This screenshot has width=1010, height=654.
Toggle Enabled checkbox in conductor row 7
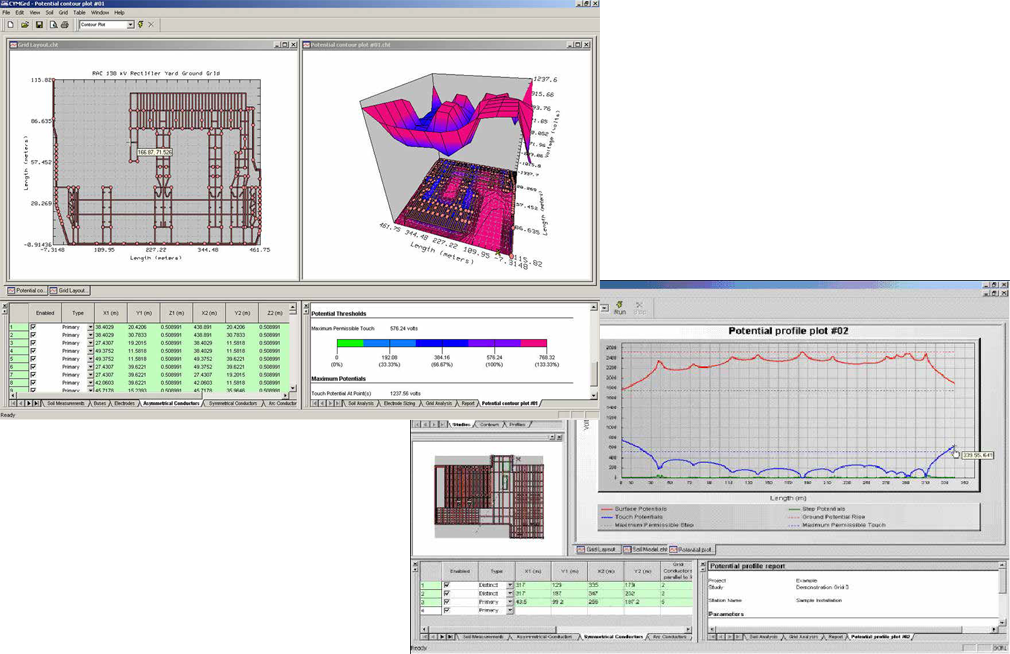coord(33,374)
